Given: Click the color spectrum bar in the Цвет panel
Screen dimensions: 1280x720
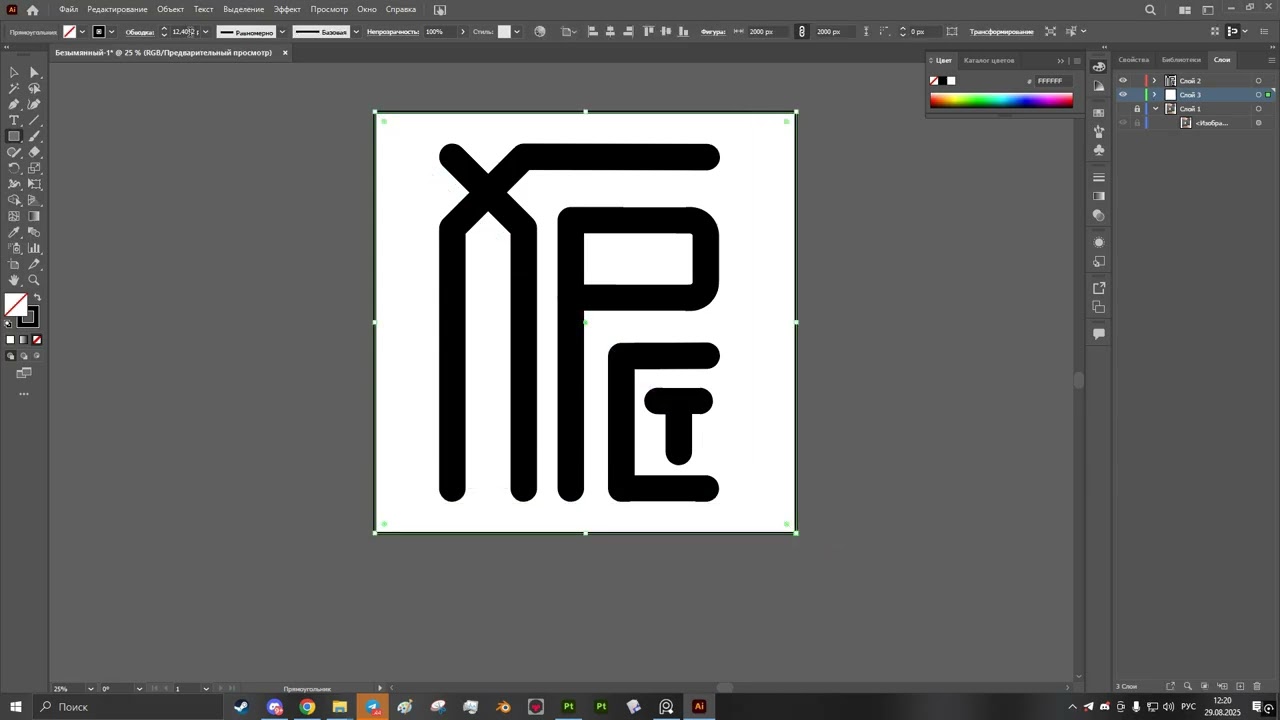Looking at the screenshot, I should pos(1001,100).
